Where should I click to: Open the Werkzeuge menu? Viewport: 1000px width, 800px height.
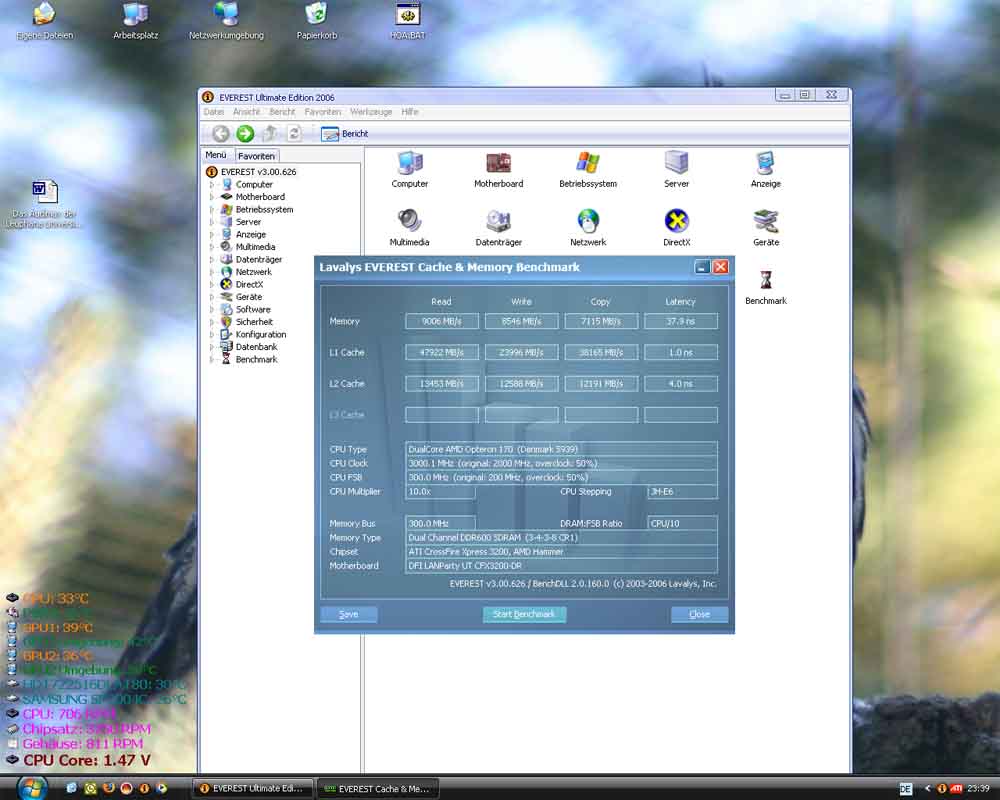point(371,112)
